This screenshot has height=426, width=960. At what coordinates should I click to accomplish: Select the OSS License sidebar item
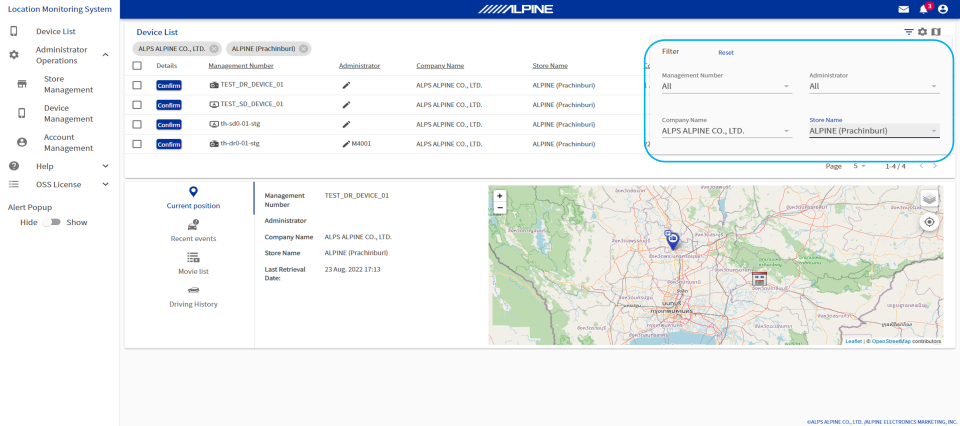pyautogui.click(x=59, y=184)
